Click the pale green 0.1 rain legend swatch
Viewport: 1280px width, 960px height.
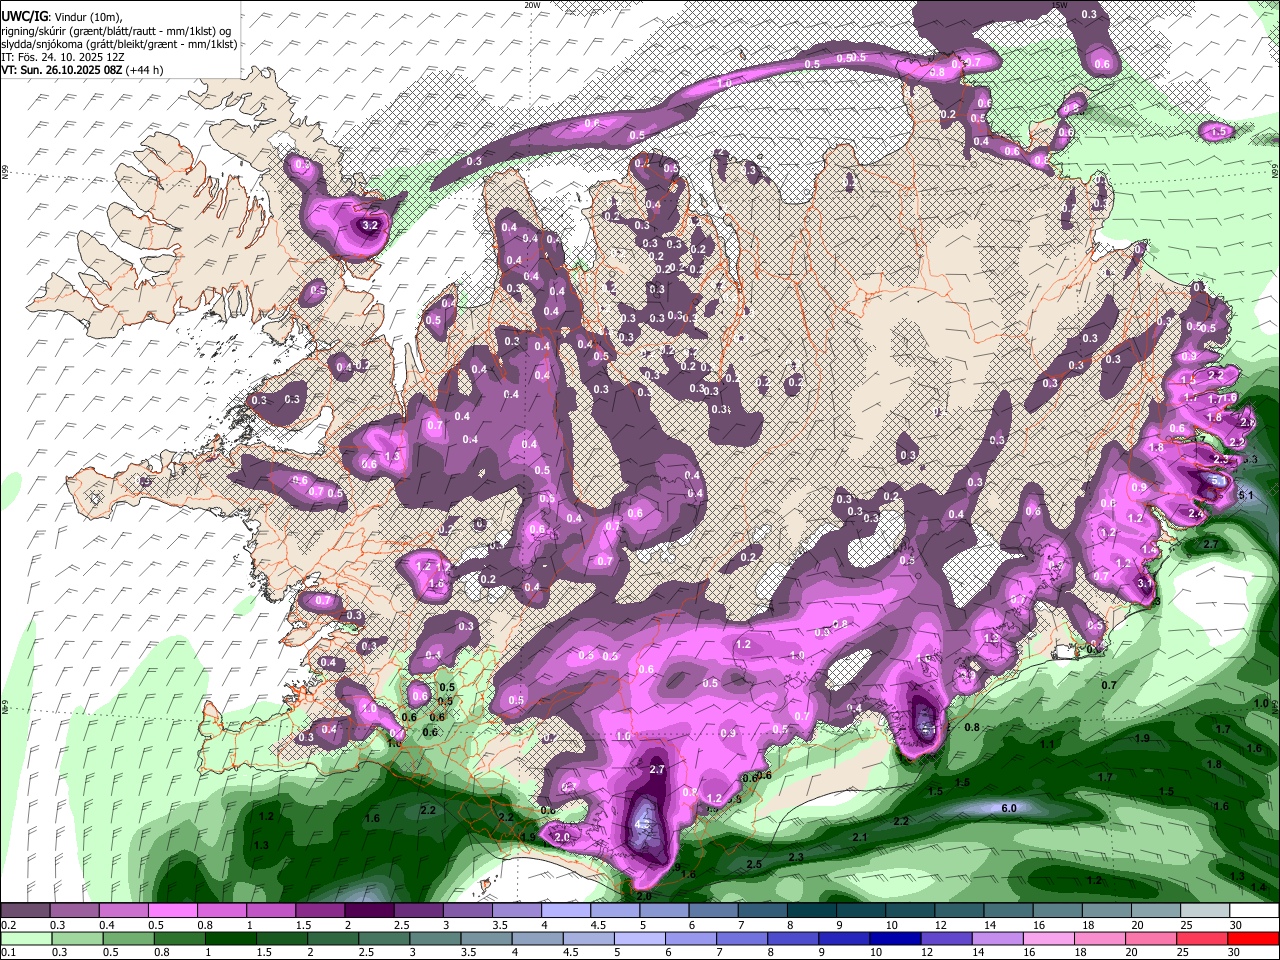tap(25, 938)
